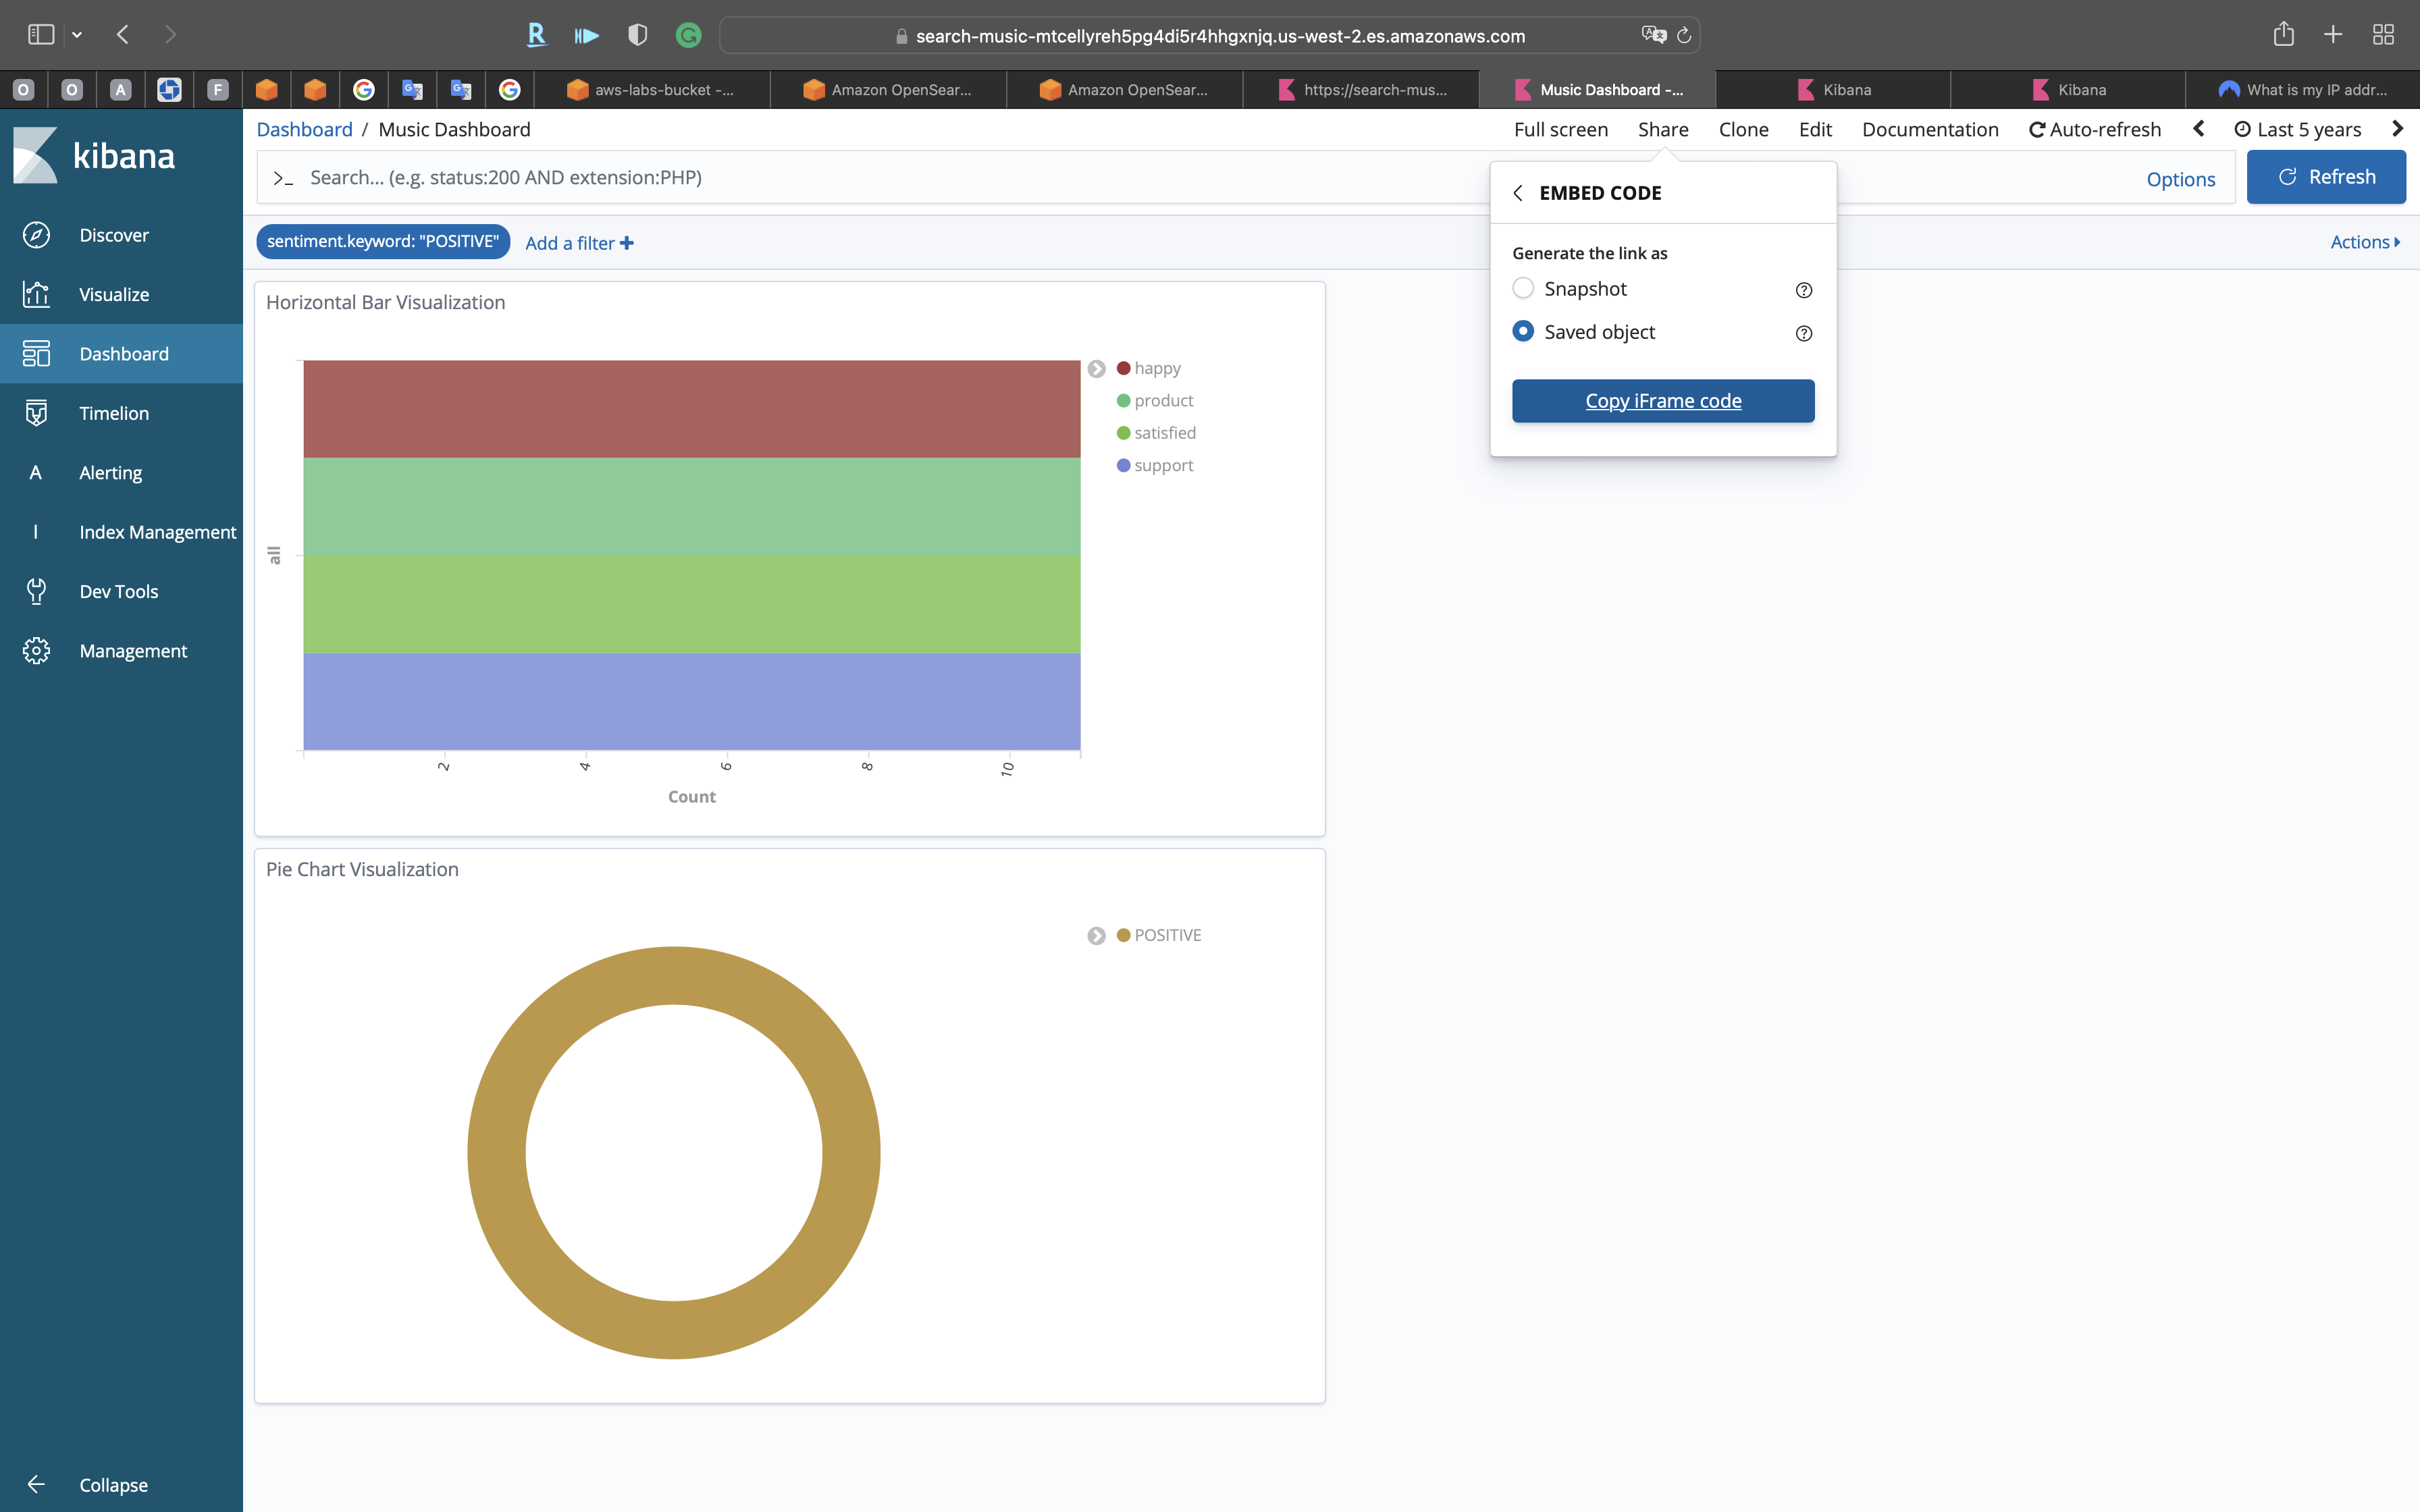Image resolution: width=2420 pixels, height=1512 pixels.
Task: Click the Dev Tools wrench icon
Action: tap(36, 591)
